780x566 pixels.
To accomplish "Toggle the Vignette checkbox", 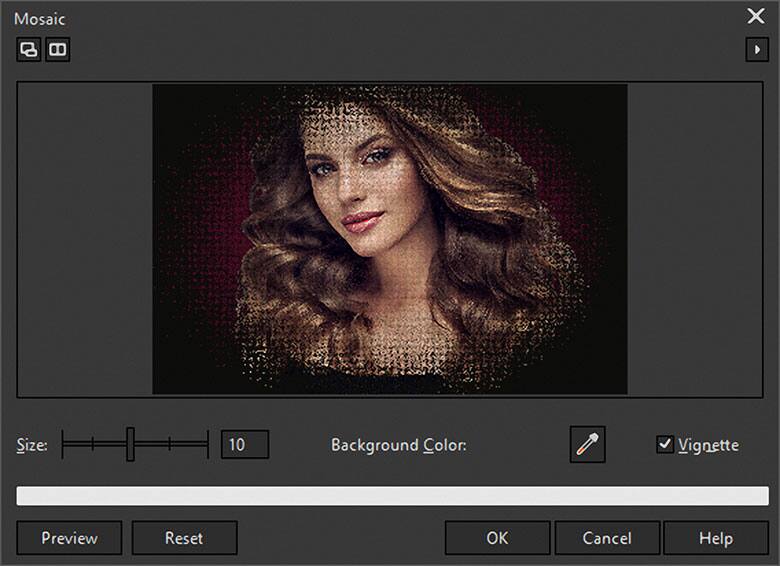I will pos(665,444).
